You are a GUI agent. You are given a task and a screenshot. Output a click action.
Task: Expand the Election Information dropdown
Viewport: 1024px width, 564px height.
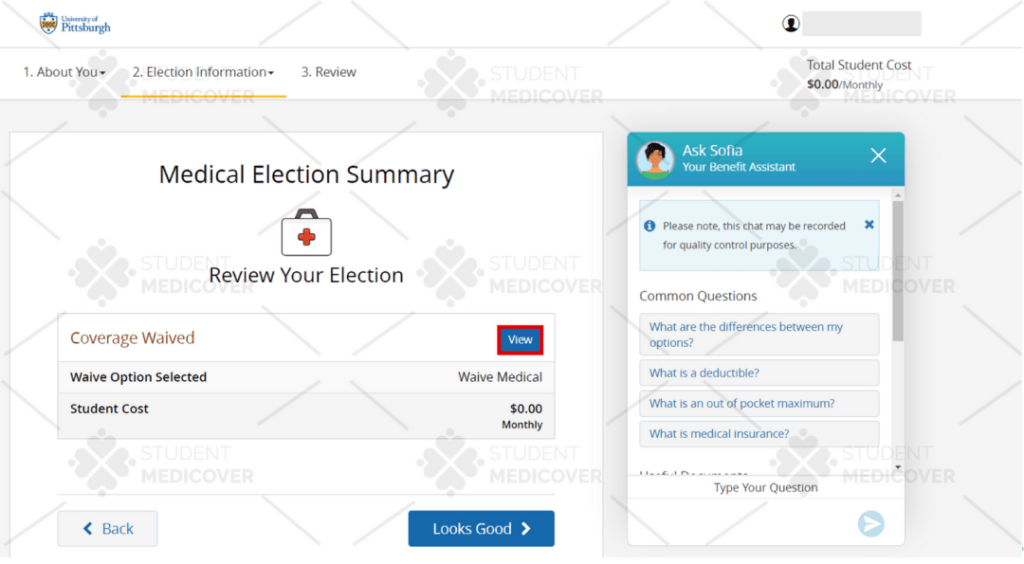[x=203, y=72]
